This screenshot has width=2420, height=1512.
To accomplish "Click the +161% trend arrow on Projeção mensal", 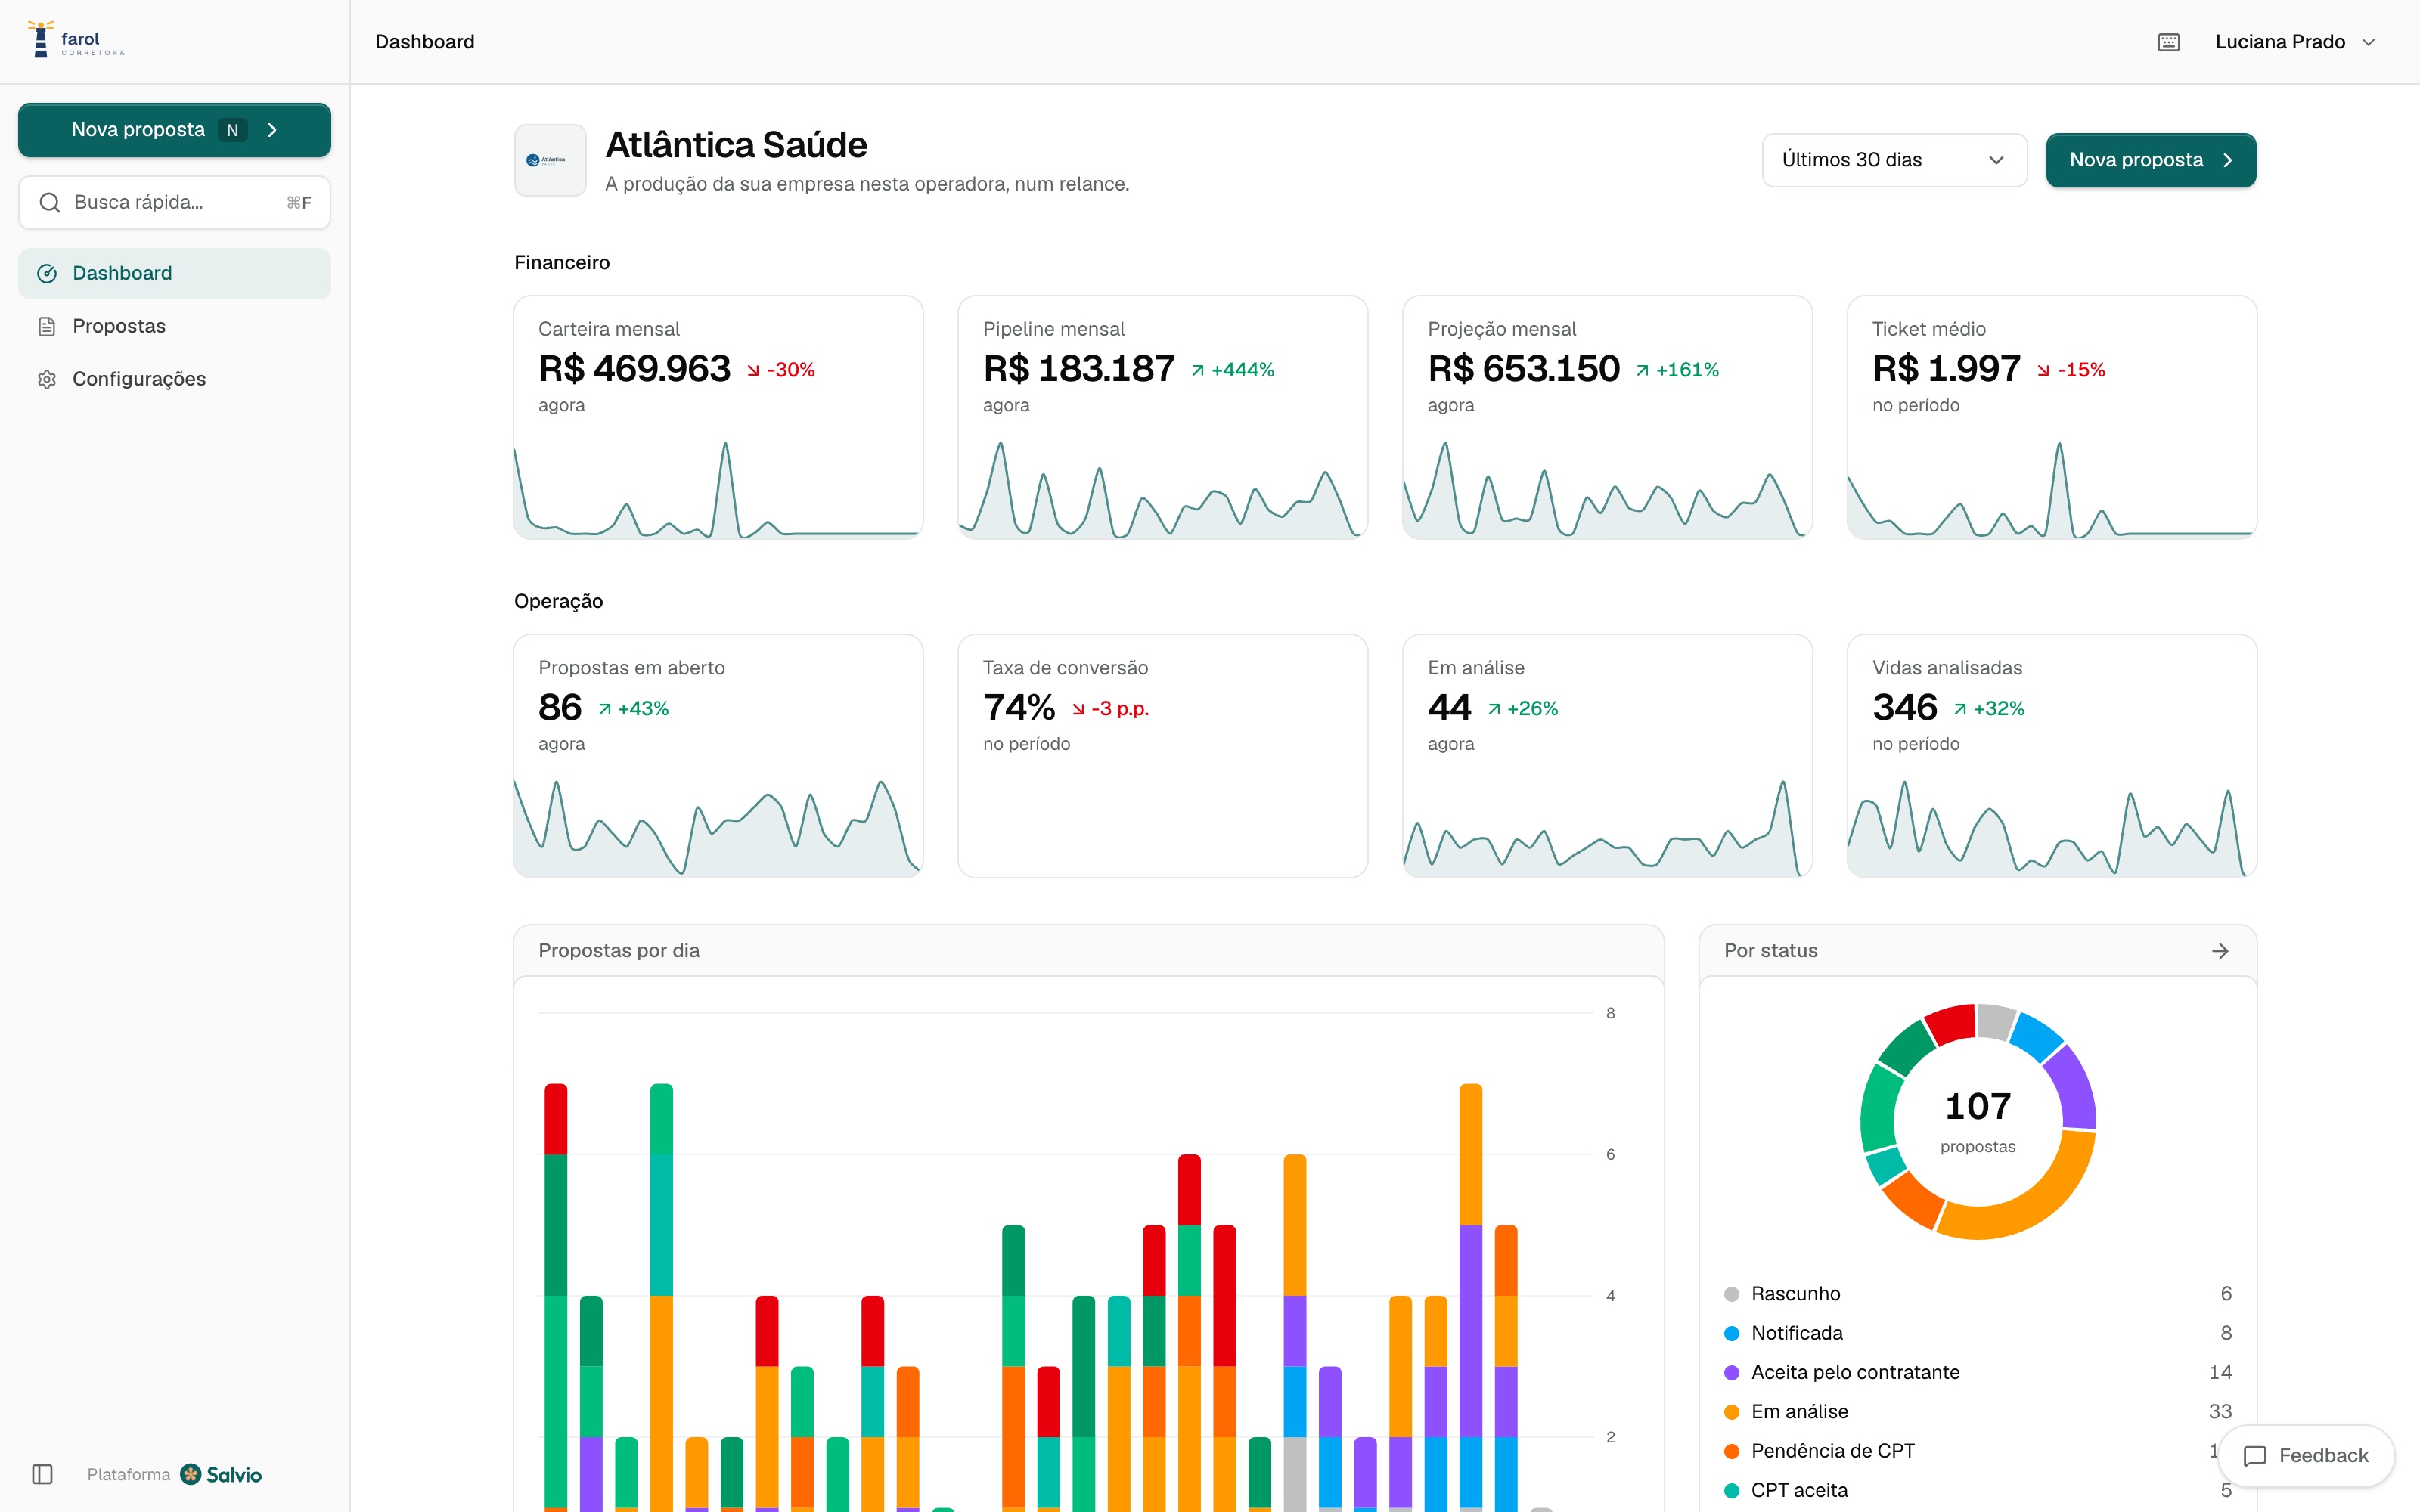I will (1642, 371).
